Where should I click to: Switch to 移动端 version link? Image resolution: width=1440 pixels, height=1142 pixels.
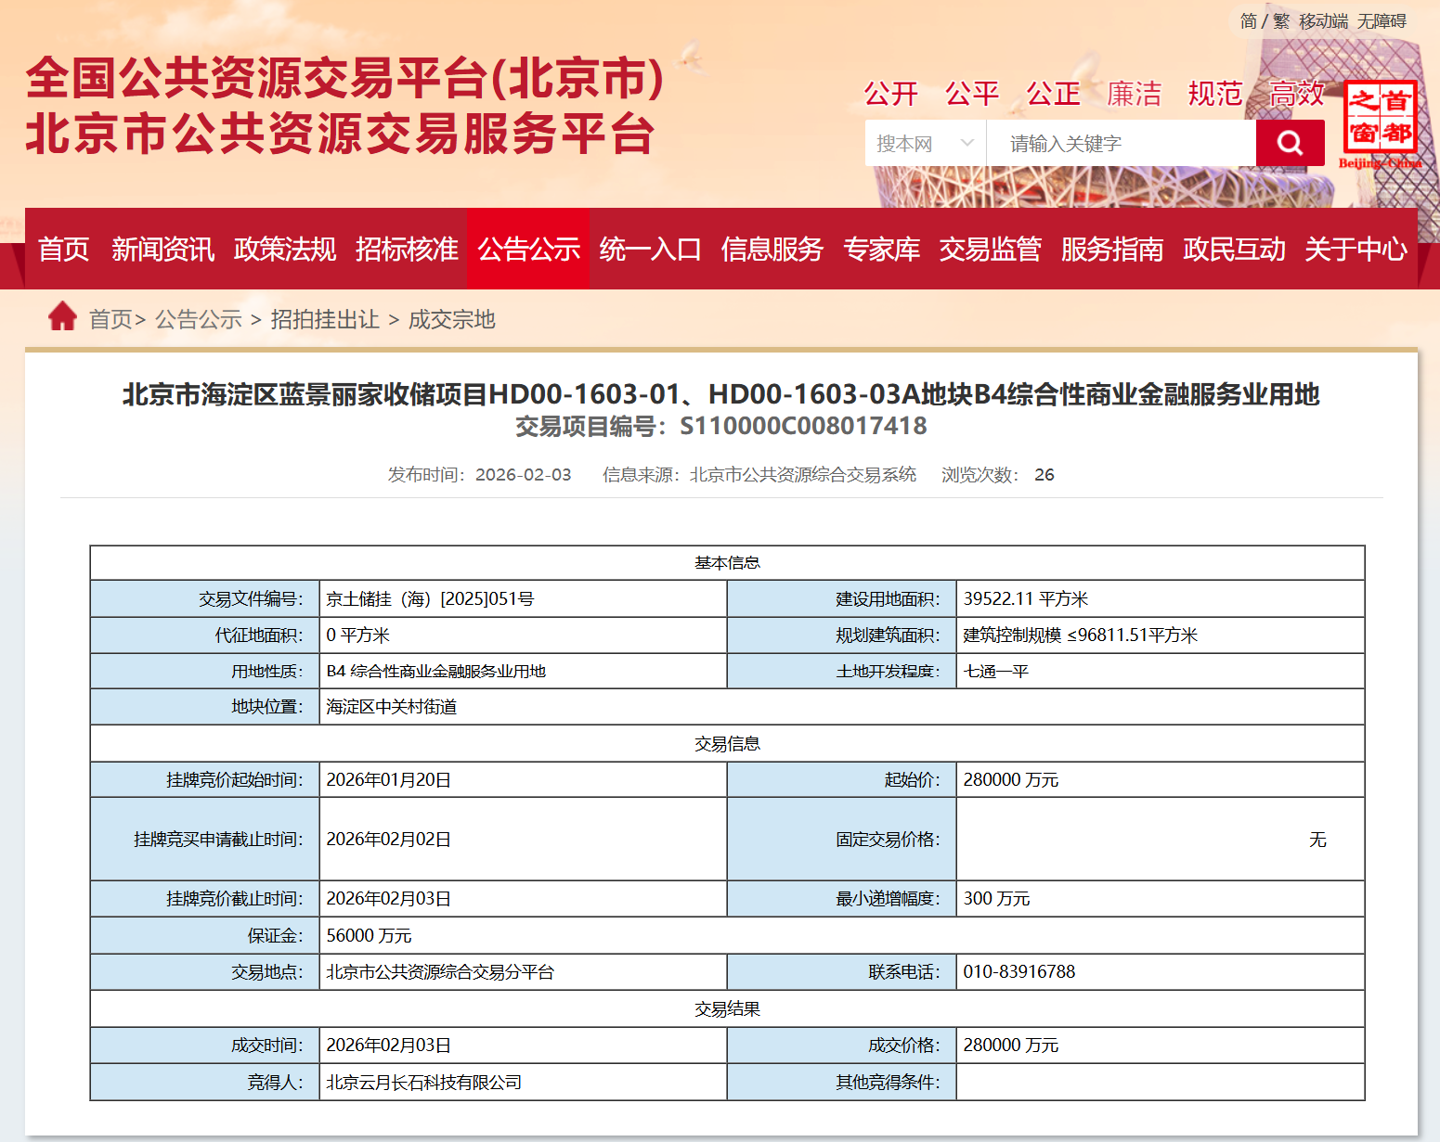[1323, 21]
